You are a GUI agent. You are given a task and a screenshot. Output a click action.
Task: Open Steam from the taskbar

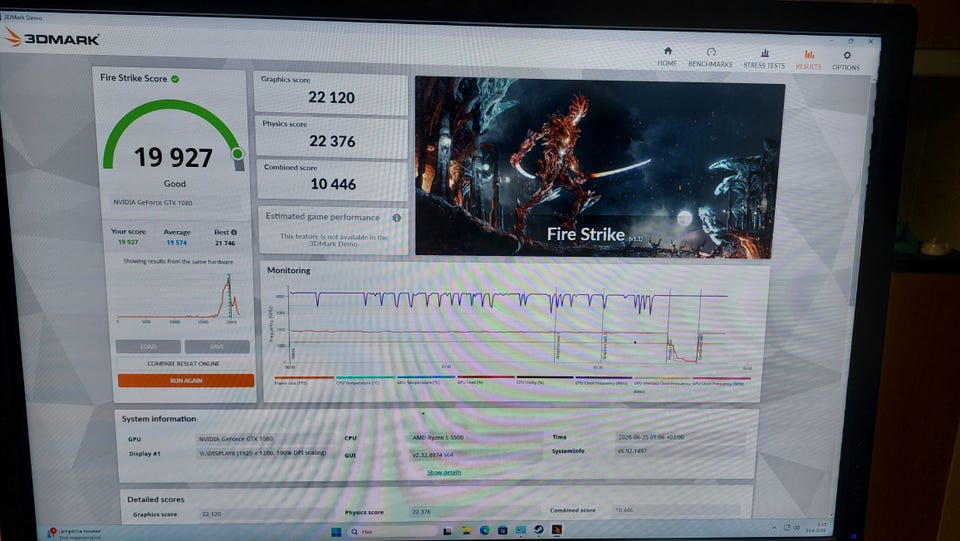[x=538, y=529]
